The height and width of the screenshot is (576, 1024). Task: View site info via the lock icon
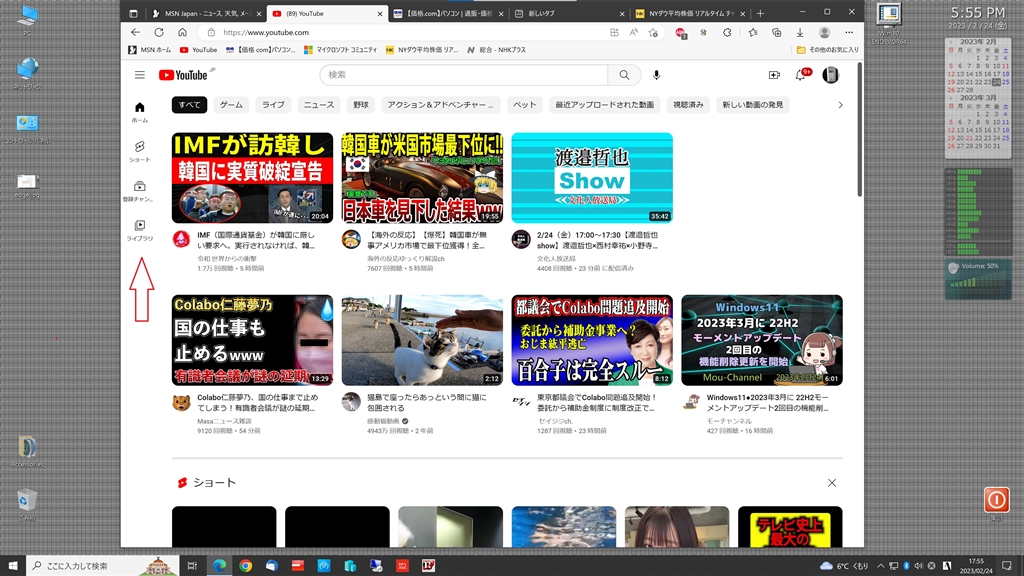tap(211, 32)
